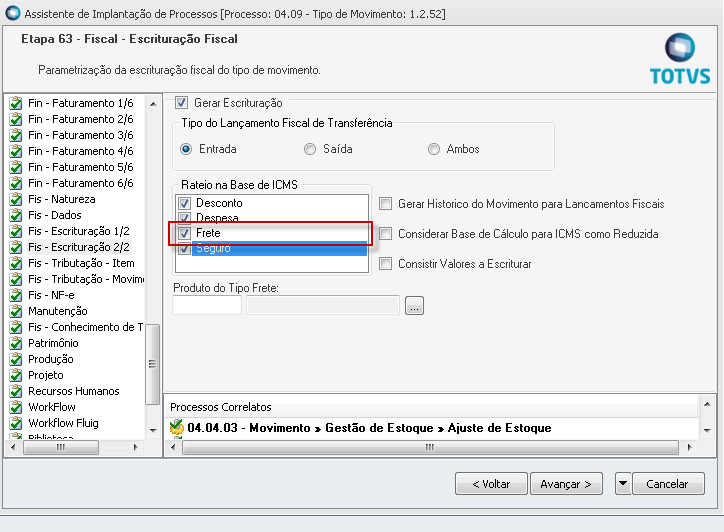Click the checkmark icon beside Fis - Tributação - Item
Image resolution: width=724 pixels, height=532 pixels.
[x=16, y=263]
